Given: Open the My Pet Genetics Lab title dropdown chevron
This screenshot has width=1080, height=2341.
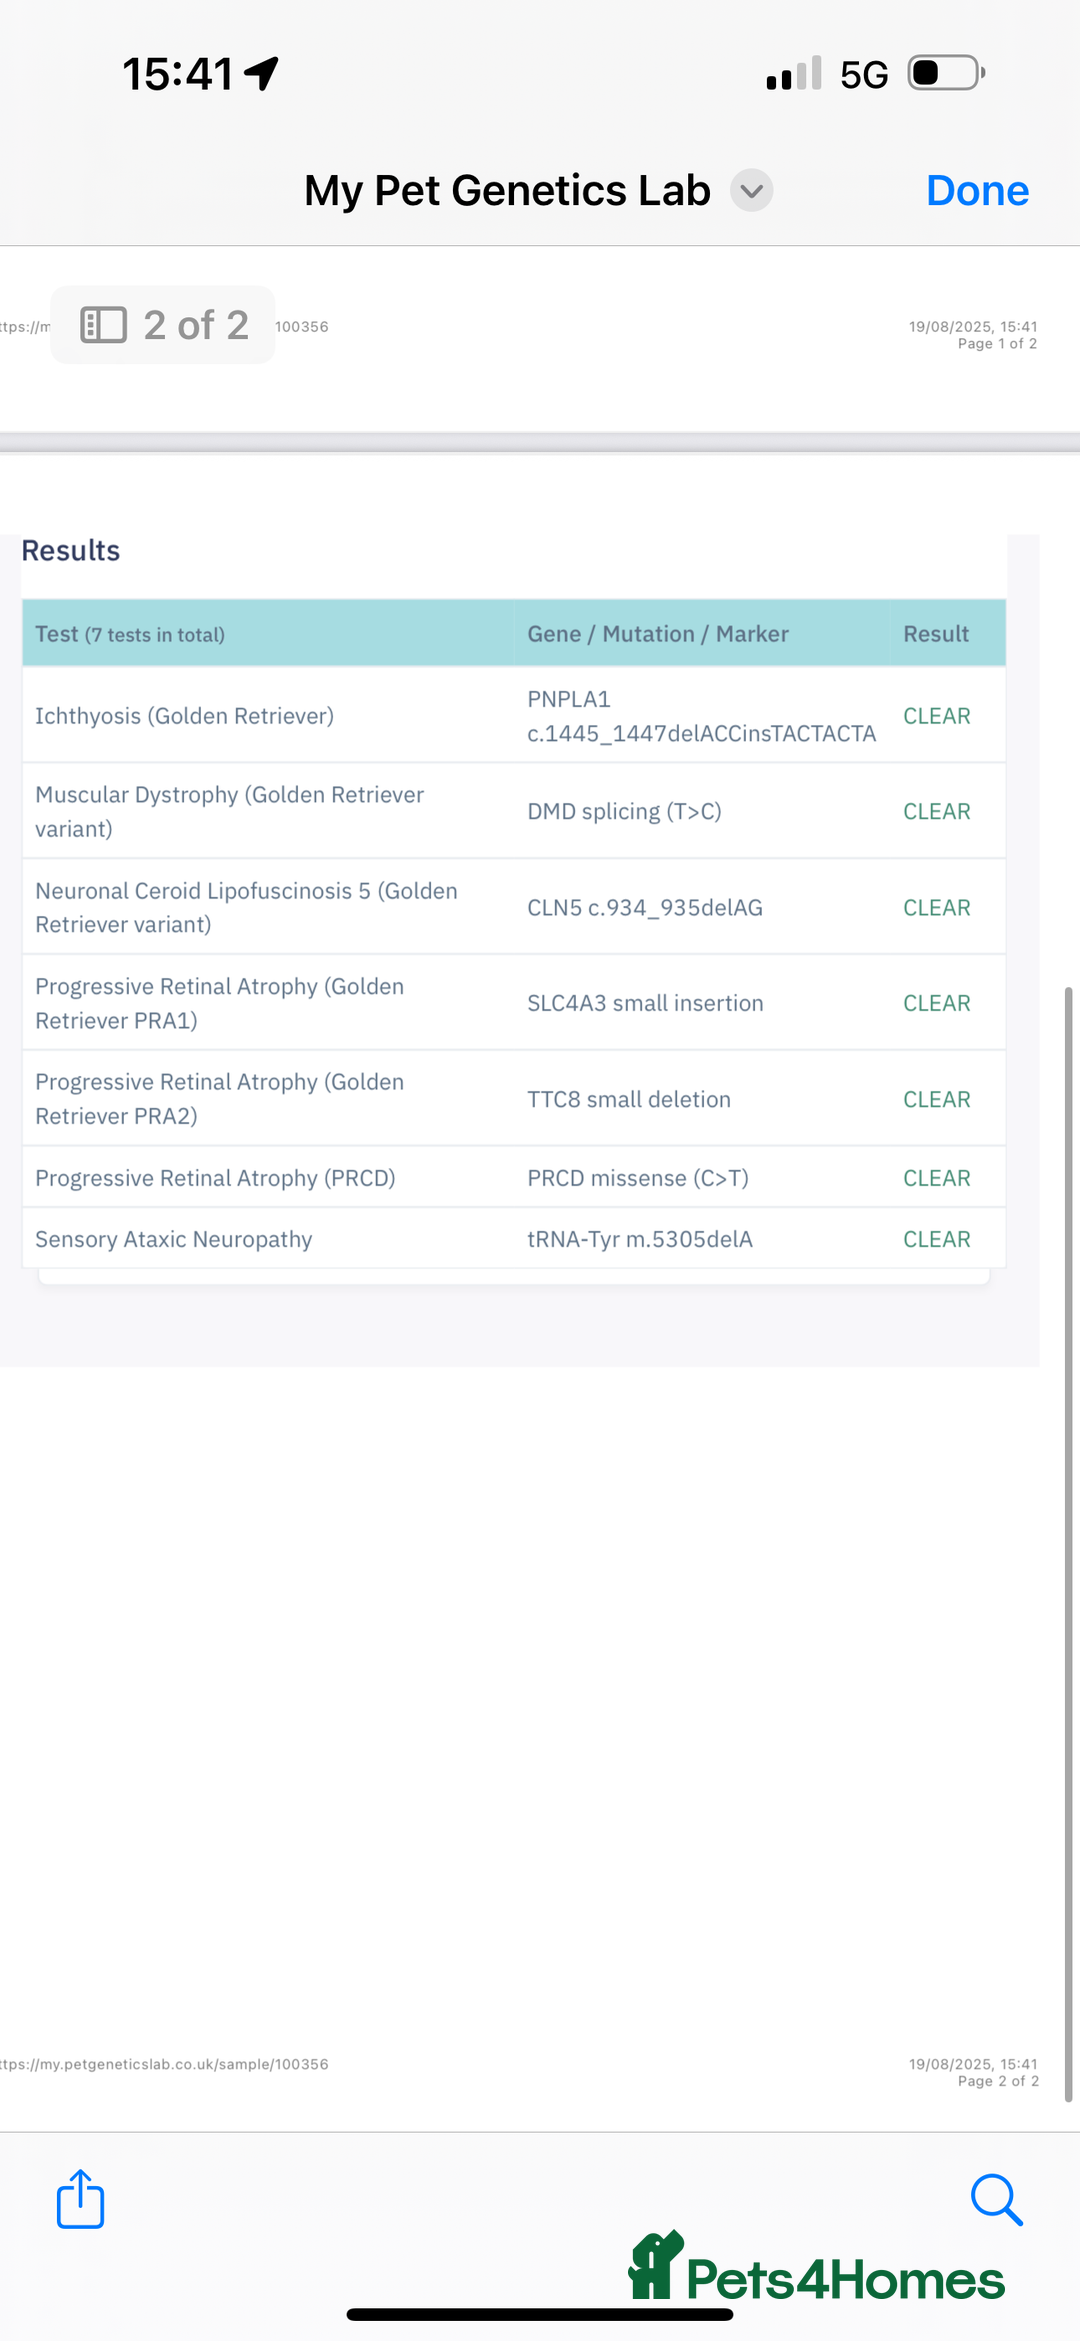Looking at the screenshot, I should 751,191.
